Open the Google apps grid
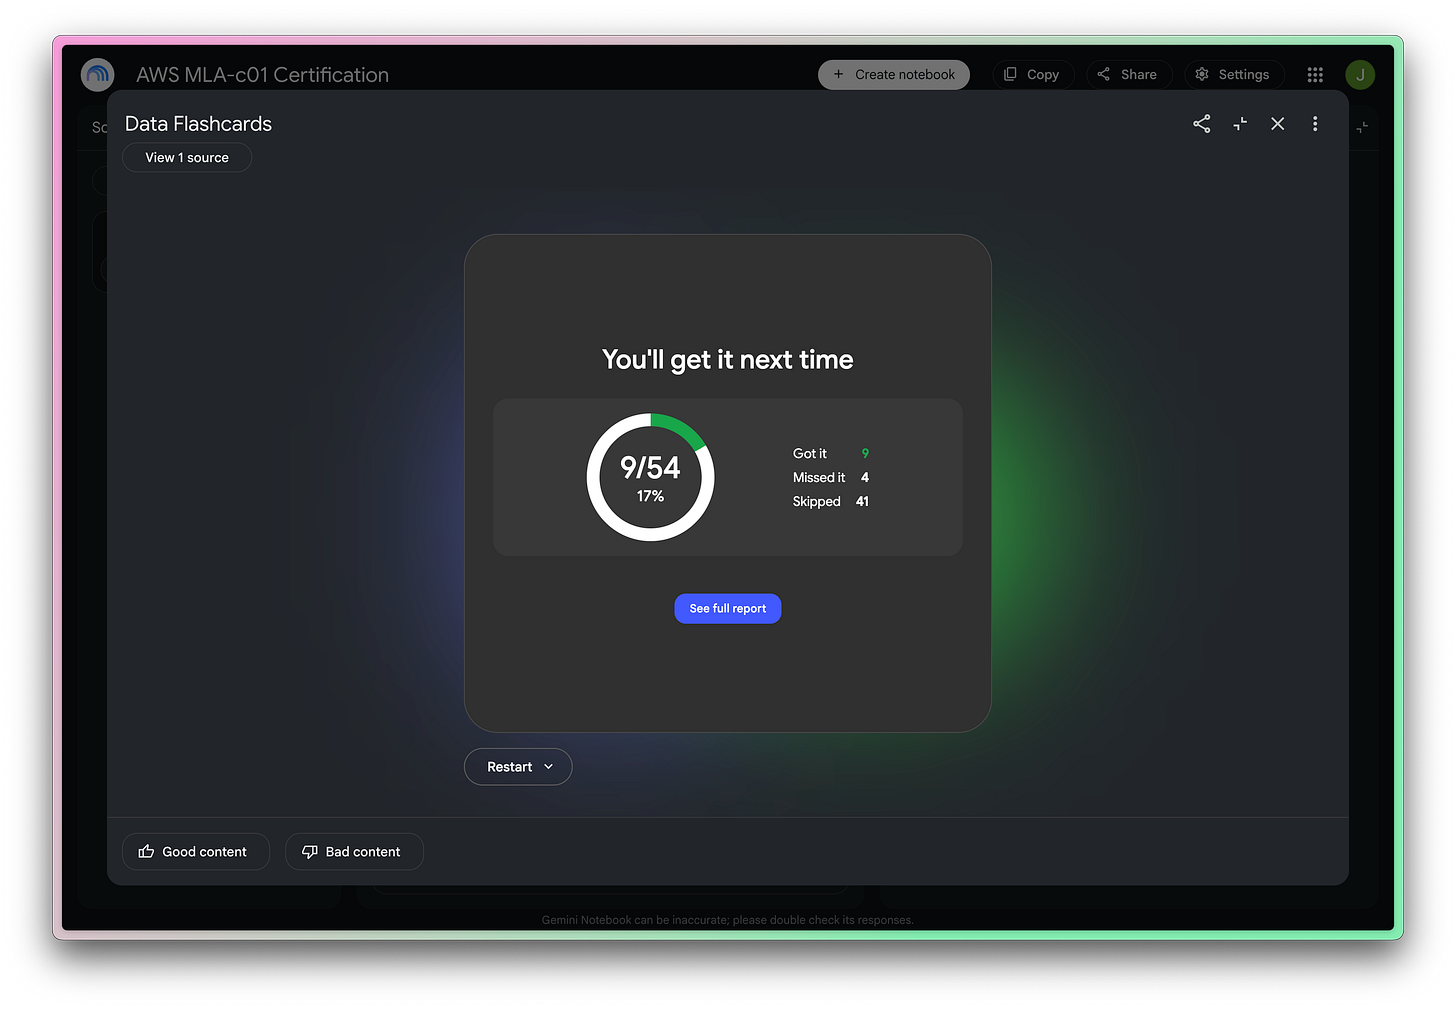The height and width of the screenshot is (1009, 1456). tap(1315, 75)
